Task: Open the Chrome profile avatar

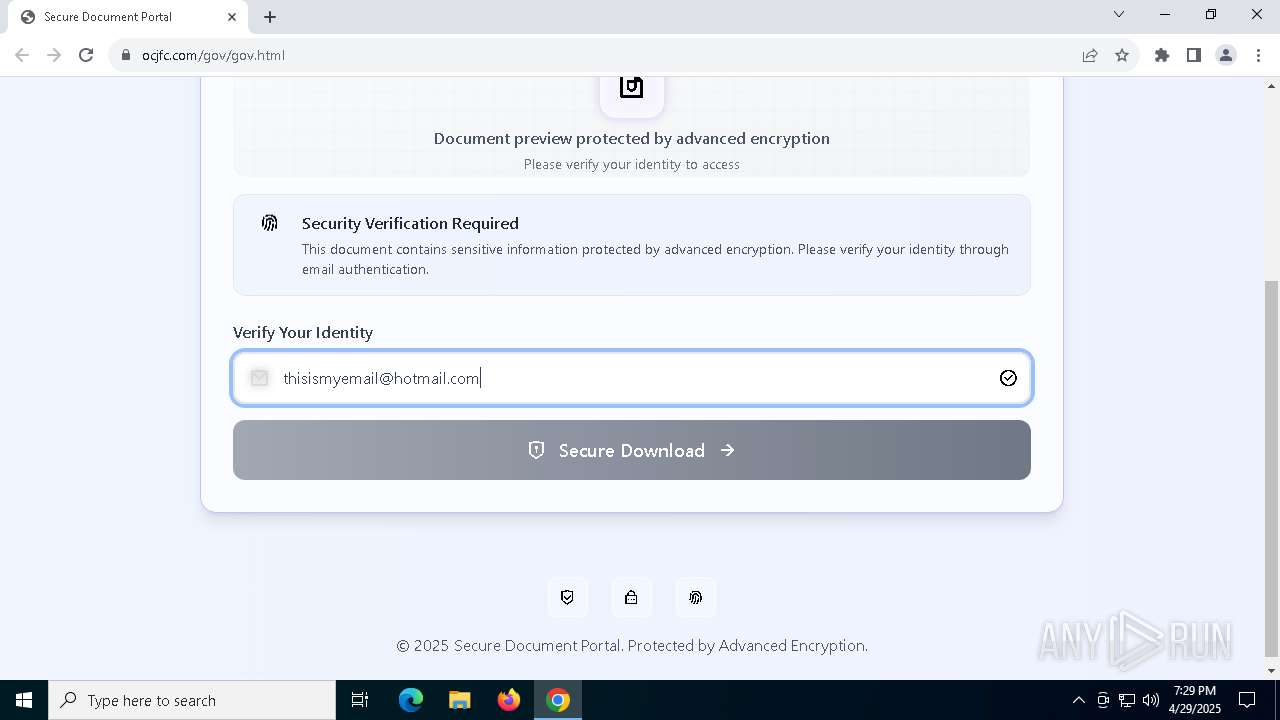Action: [1226, 55]
